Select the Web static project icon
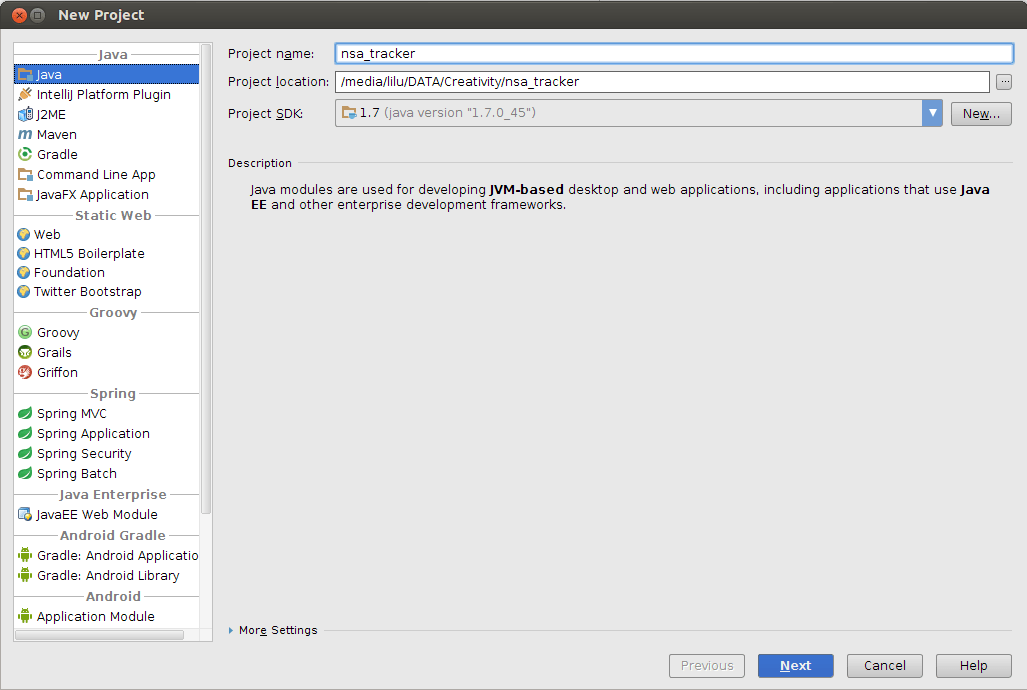The image size is (1027, 690). click(x=24, y=234)
